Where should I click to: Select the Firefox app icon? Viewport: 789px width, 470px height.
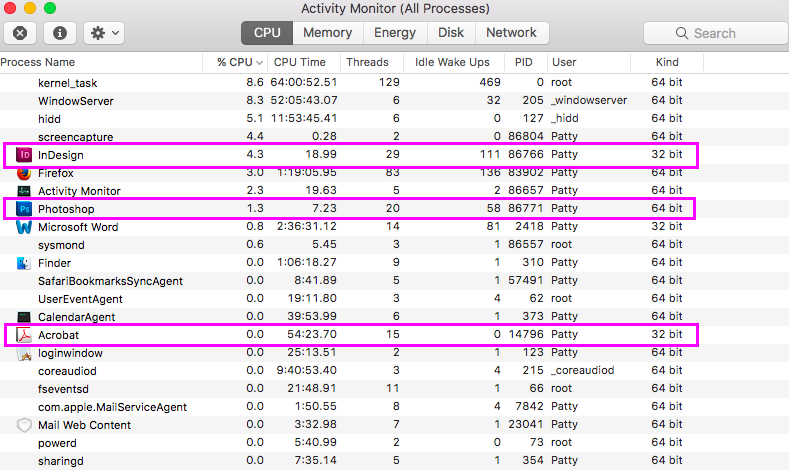(24, 173)
